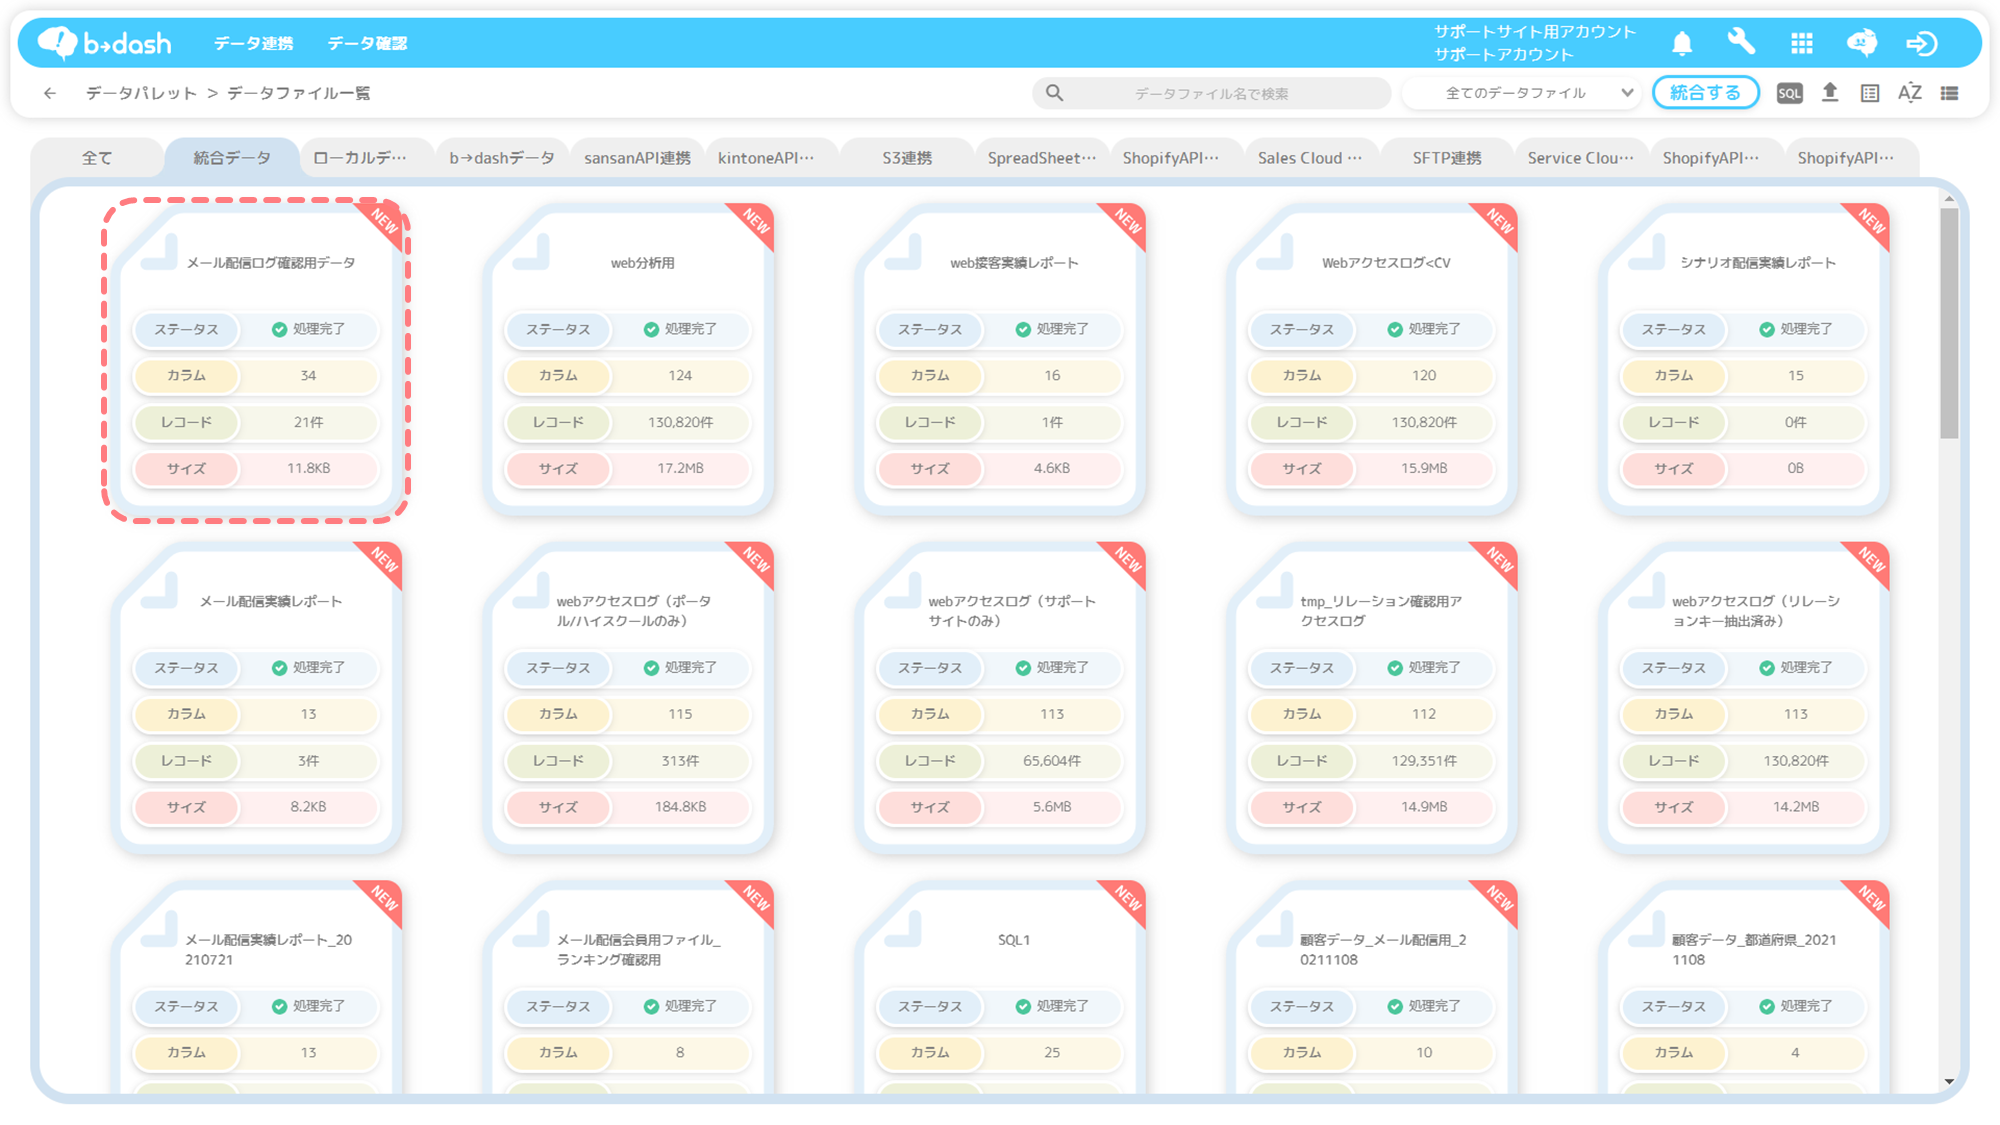Image resolution: width=2000 pixels, height=1125 pixels.
Task: Open the メール配信実績レポート_20210721 card
Action: point(256,987)
